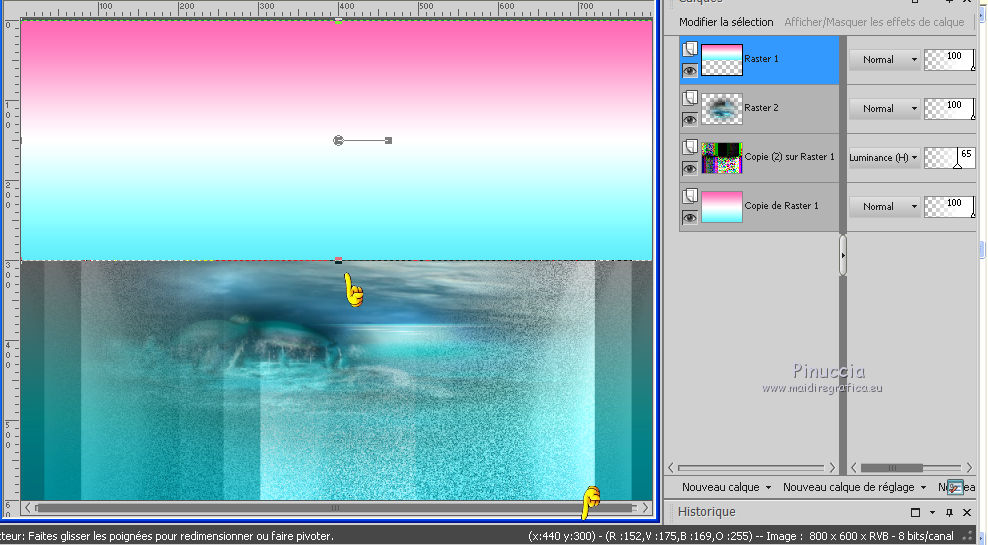The height and width of the screenshot is (545, 988).
Task: Click the Historique panel title
Action: click(x=706, y=512)
